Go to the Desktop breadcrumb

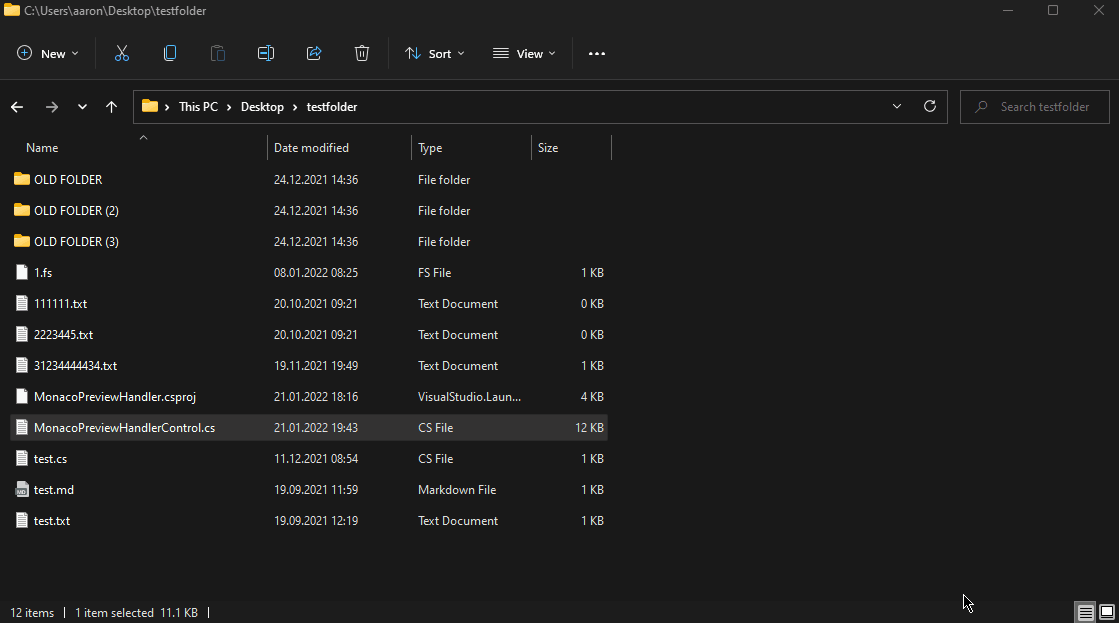coord(262,106)
